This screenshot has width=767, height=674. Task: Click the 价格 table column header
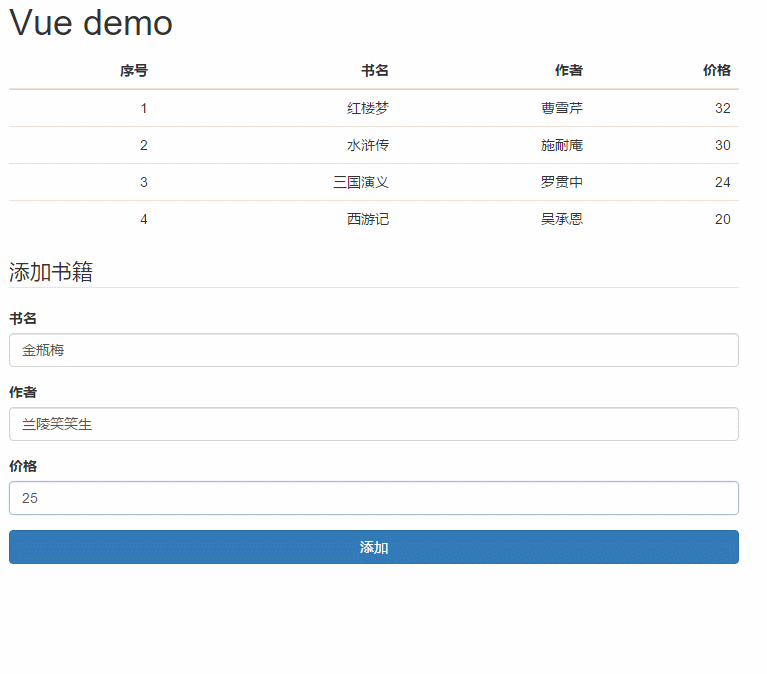[x=717, y=70]
